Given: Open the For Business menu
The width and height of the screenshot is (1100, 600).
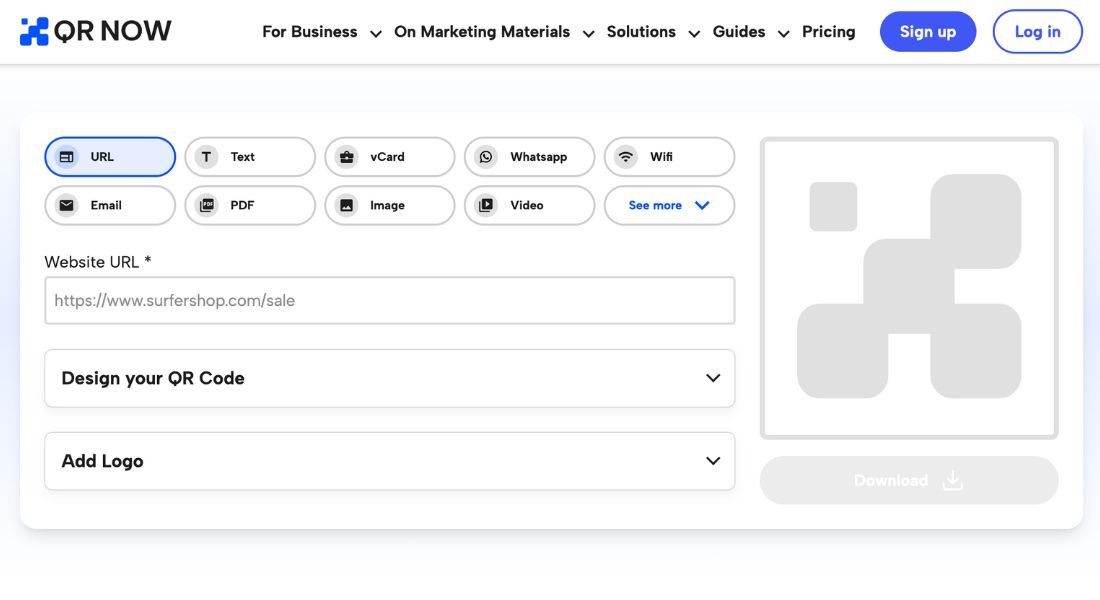Looking at the screenshot, I should pyautogui.click(x=309, y=32).
